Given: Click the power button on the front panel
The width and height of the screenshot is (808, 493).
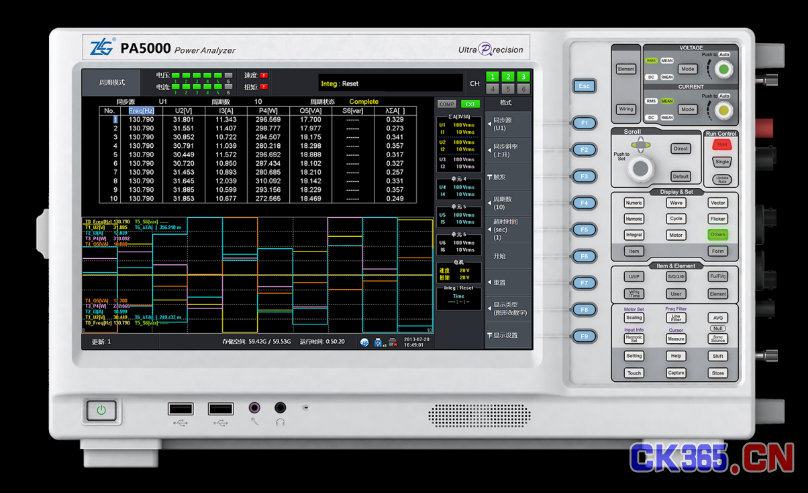Looking at the screenshot, I should [x=101, y=411].
